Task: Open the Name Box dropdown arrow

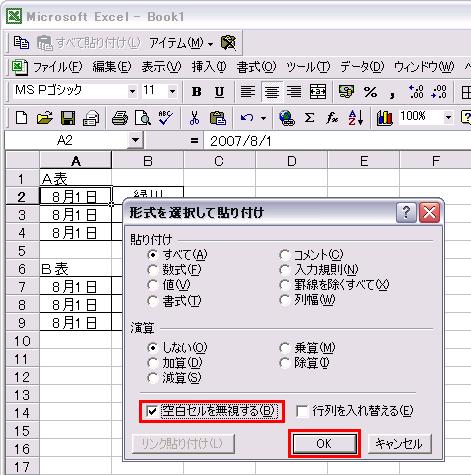Action: click(135, 140)
